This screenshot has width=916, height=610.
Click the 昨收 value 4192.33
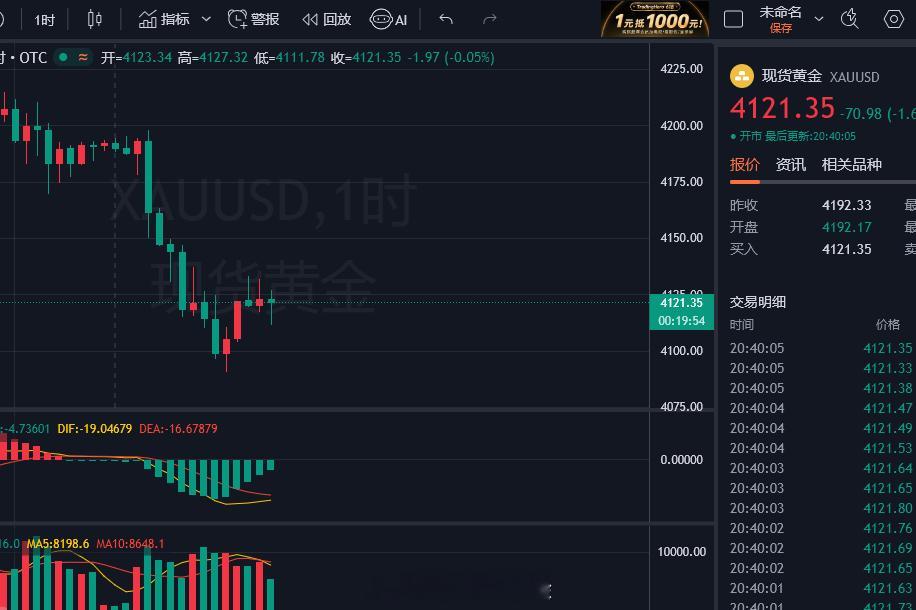point(846,205)
